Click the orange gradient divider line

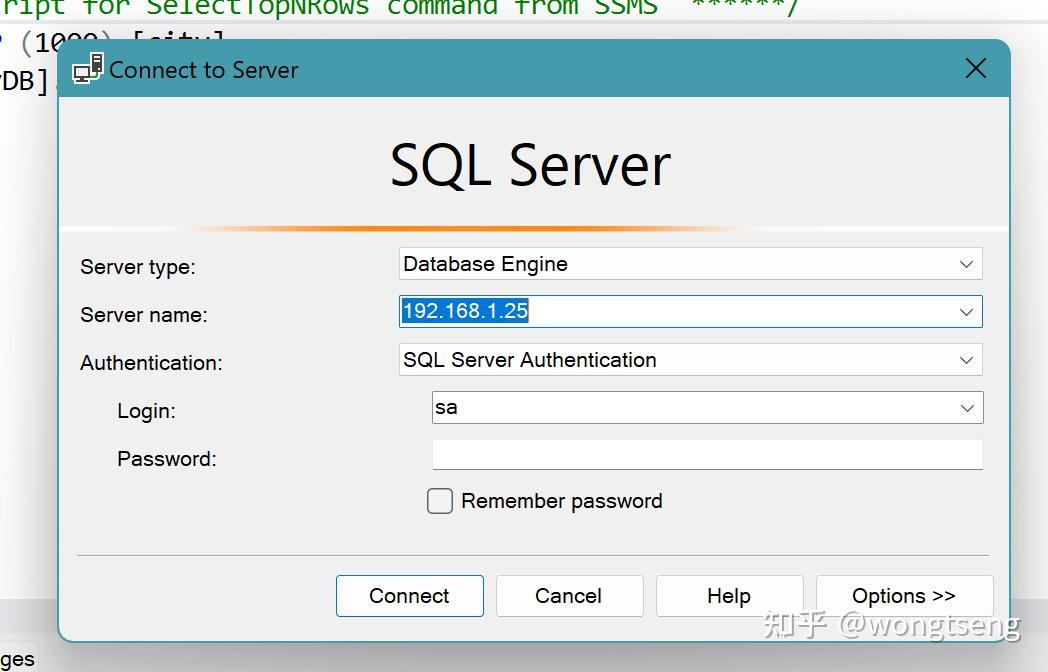tap(528, 227)
